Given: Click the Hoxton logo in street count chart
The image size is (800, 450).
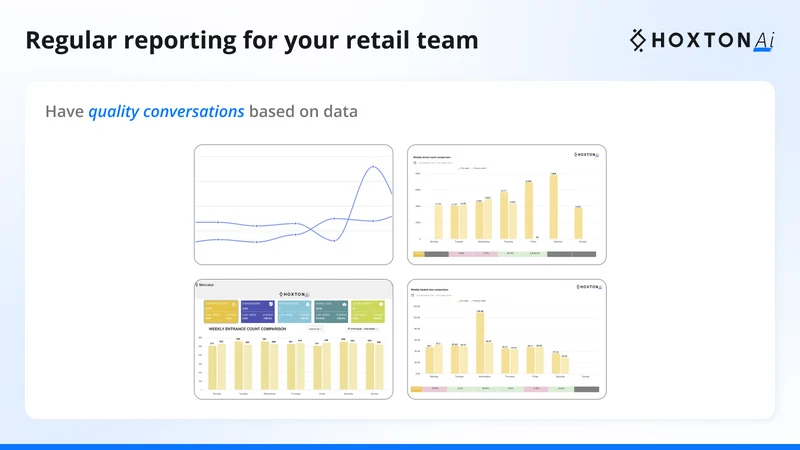Looking at the screenshot, I should click(x=586, y=155).
